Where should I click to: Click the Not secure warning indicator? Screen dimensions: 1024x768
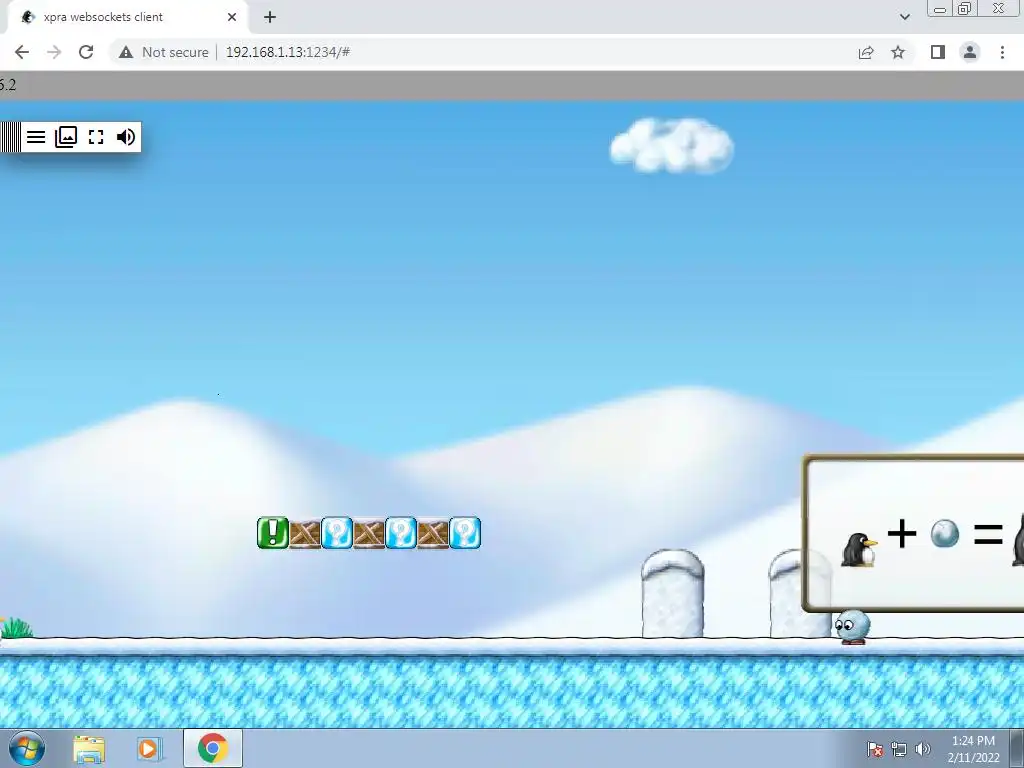pyautogui.click(x=164, y=52)
